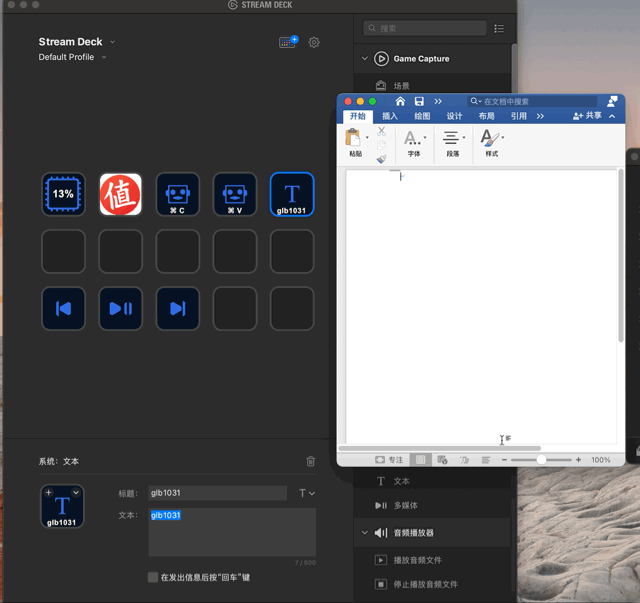Enable 在发出信息后按回车键 checkbox

pos(153,577)
